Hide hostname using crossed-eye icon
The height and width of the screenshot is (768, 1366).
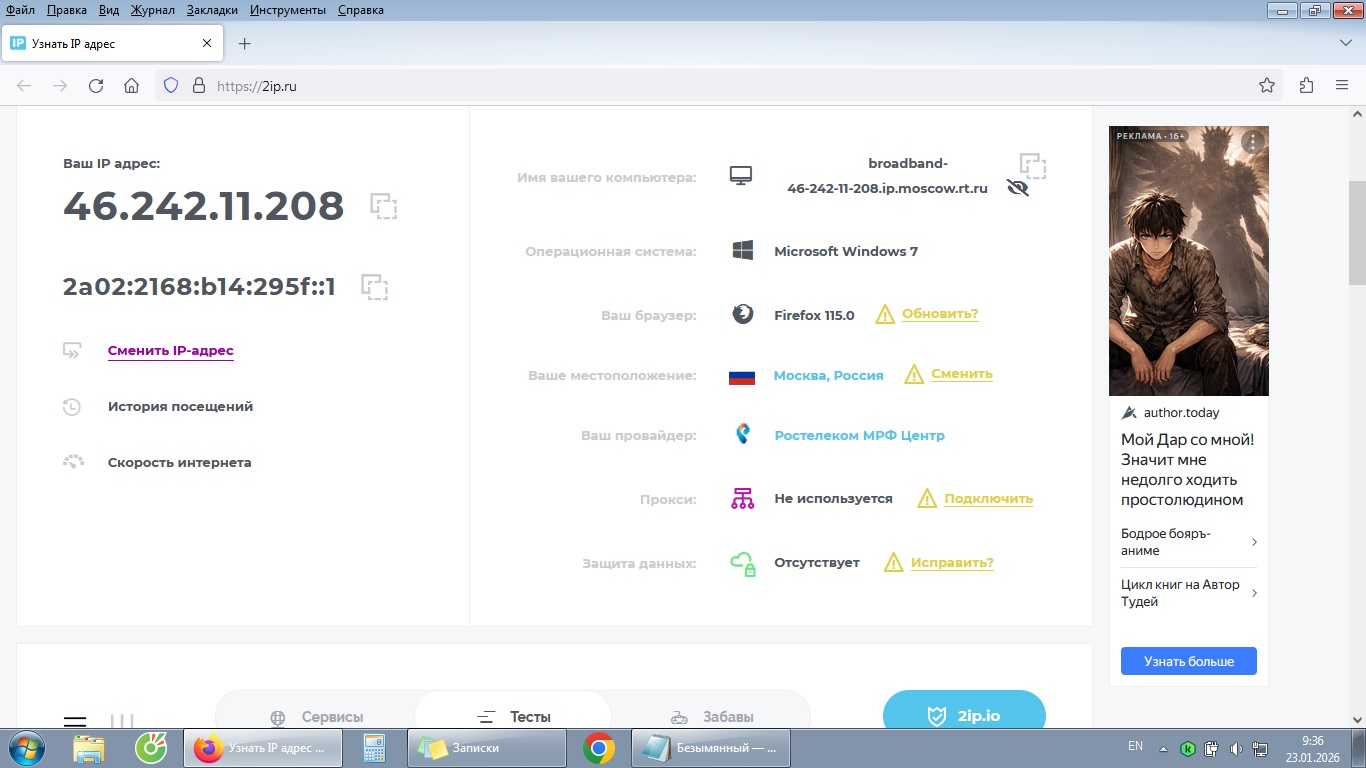click(x=1018, y=188)
